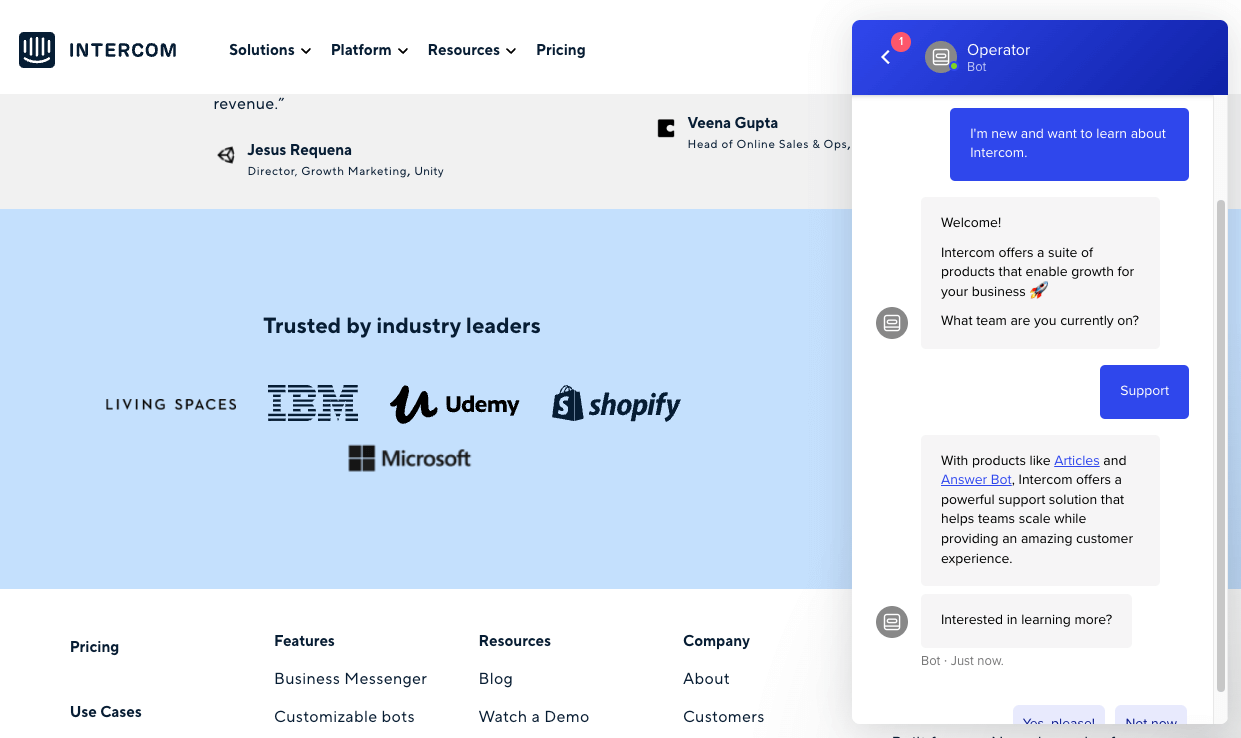Open the Articles link in chat

tap(1077, 460)
